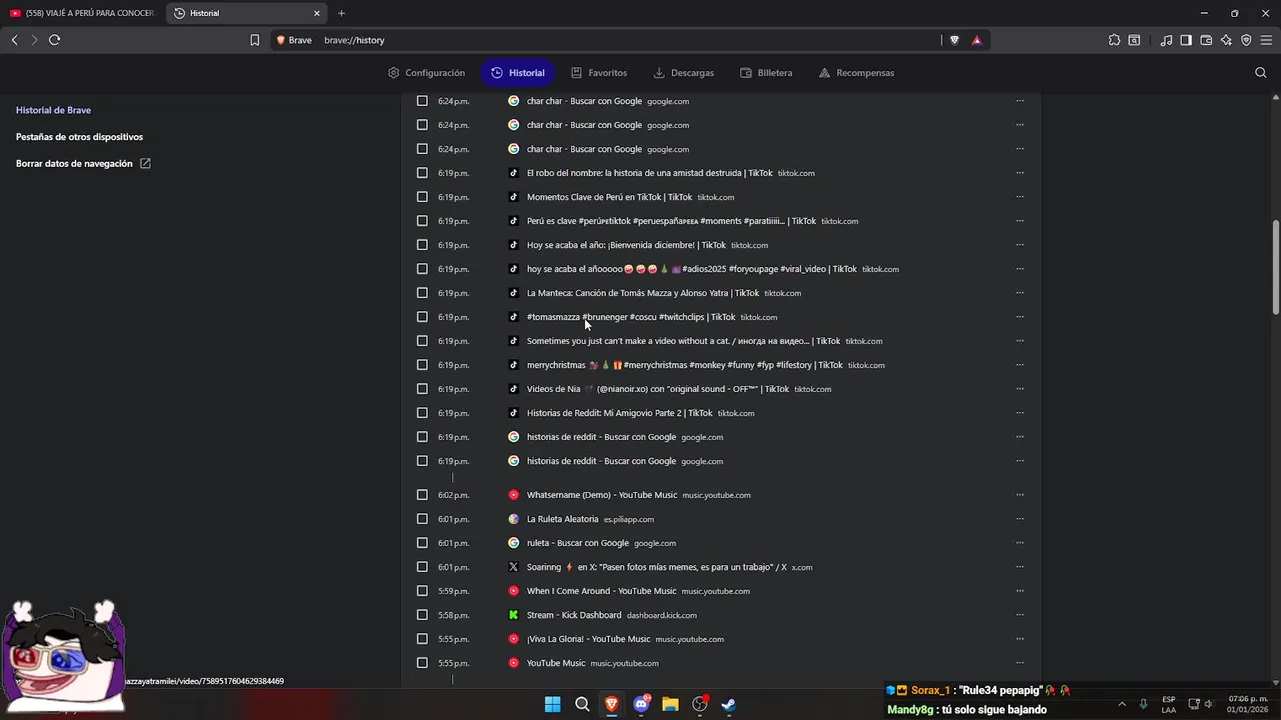Open the Extensions puzzle icon
This screenshot has width=1281, height=720.
(1114, 40)
